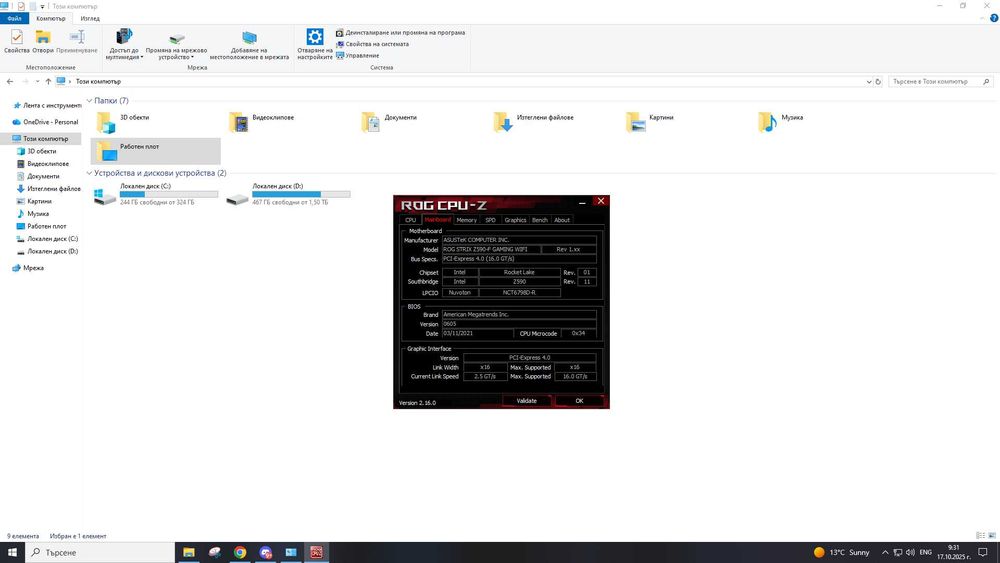Click Uninstall or change a program
The width and height of the screenshot is (1000, 563).
tap(401, 33)
